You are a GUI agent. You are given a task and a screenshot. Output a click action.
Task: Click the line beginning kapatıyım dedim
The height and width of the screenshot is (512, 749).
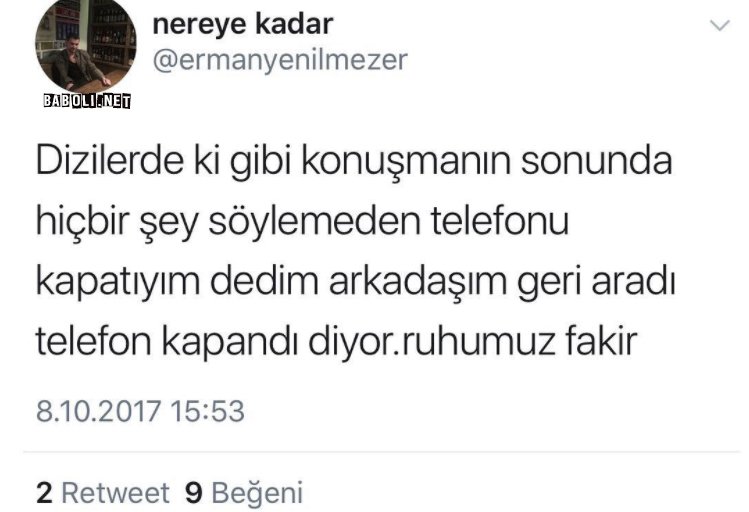click(x=355, y=282)
